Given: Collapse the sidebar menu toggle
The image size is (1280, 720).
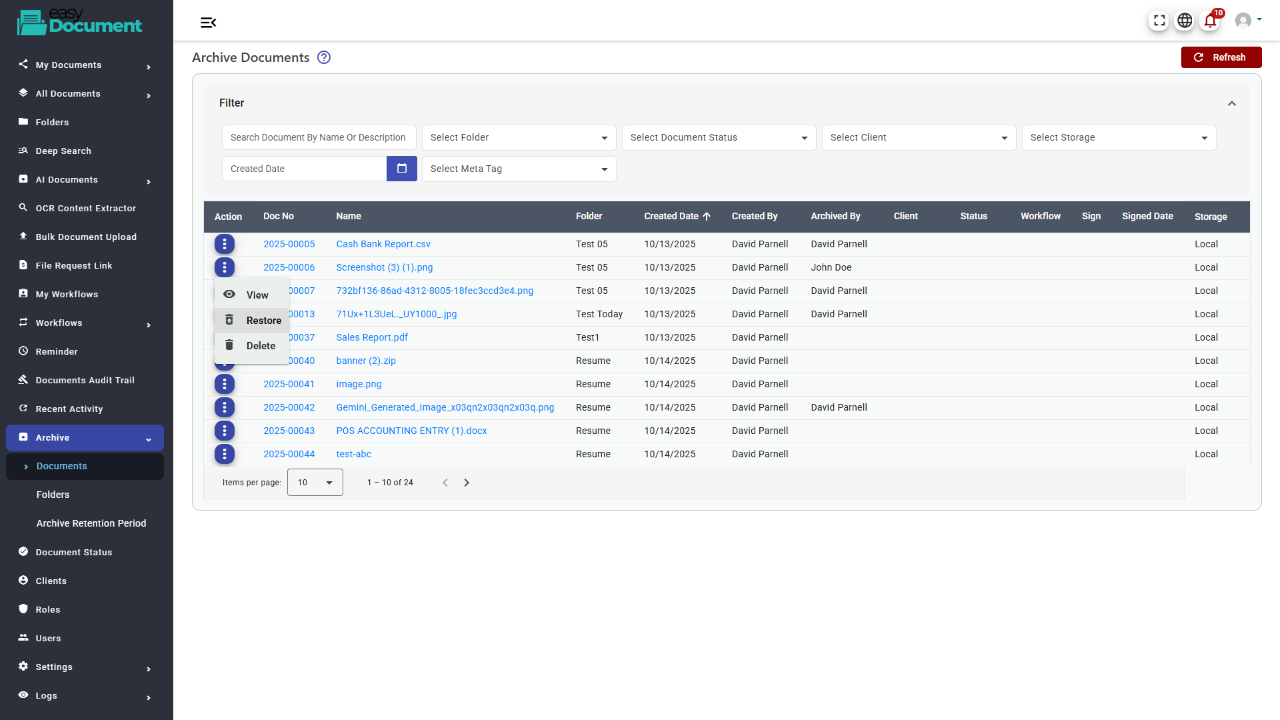Looking at the screenshot, I should (208, 22).
